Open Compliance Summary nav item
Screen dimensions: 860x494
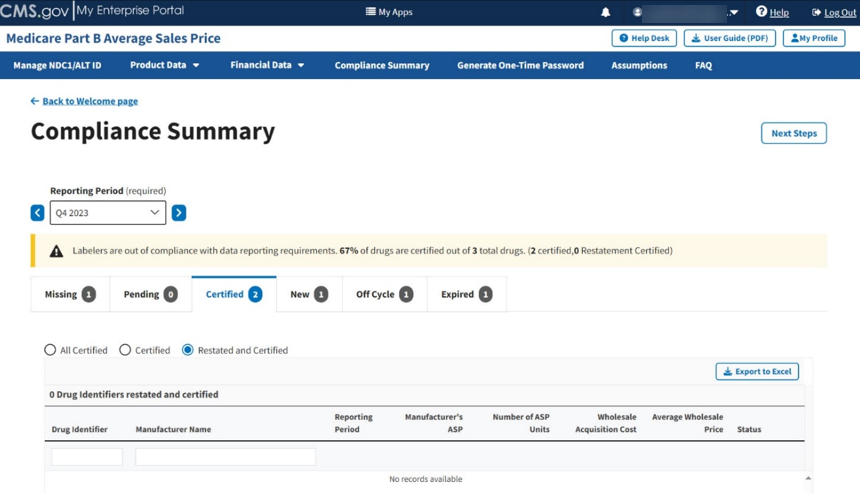[x=382, y=65]
